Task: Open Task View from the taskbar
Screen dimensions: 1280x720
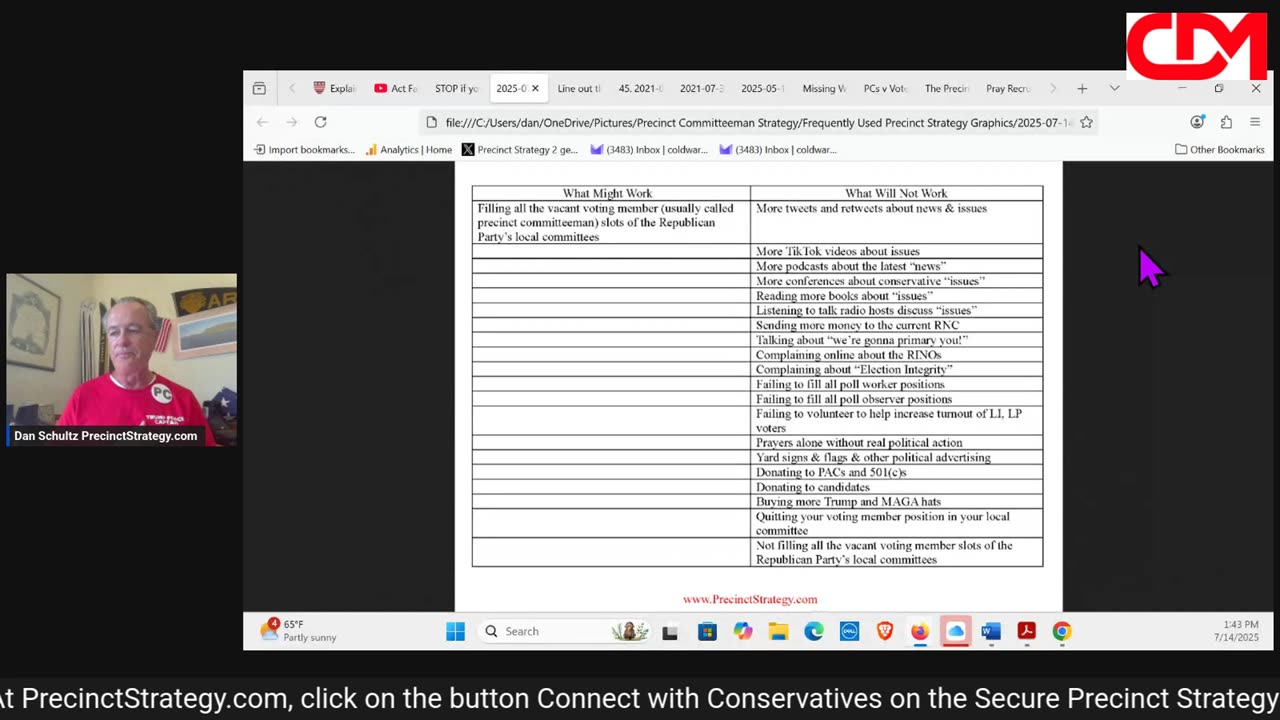Action: [670, 631]
